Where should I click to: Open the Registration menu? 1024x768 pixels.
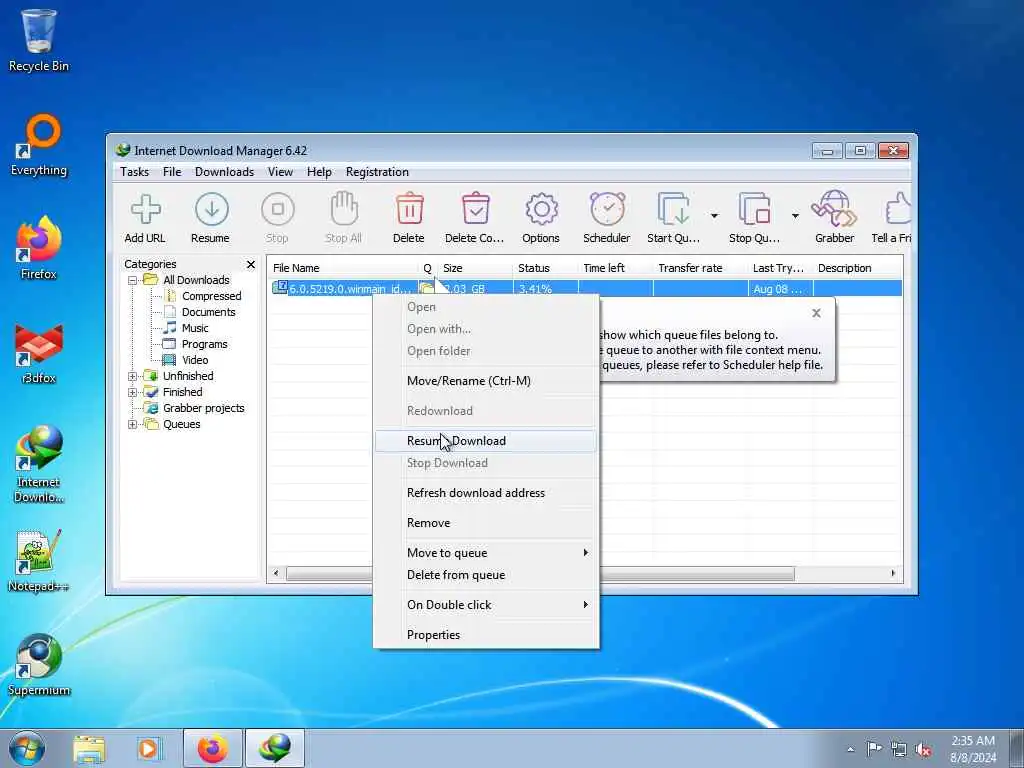pyautogui.click(x=377, y=172)
